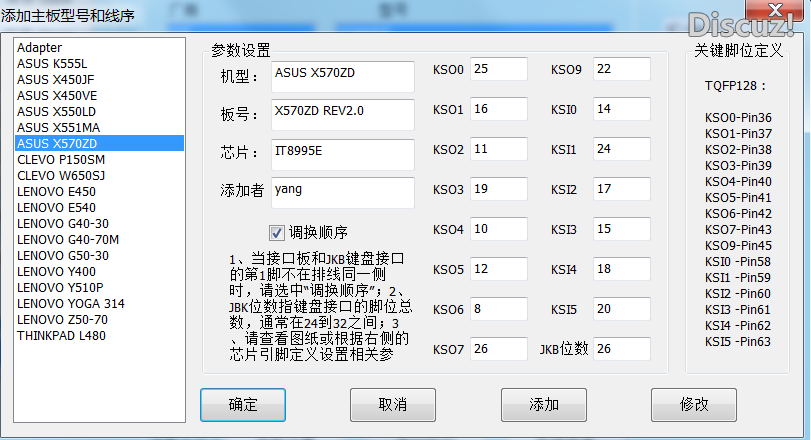The height and width of the screenshot is (440, 811).
Task: Click the 修改 button
Action: [694, 405]
